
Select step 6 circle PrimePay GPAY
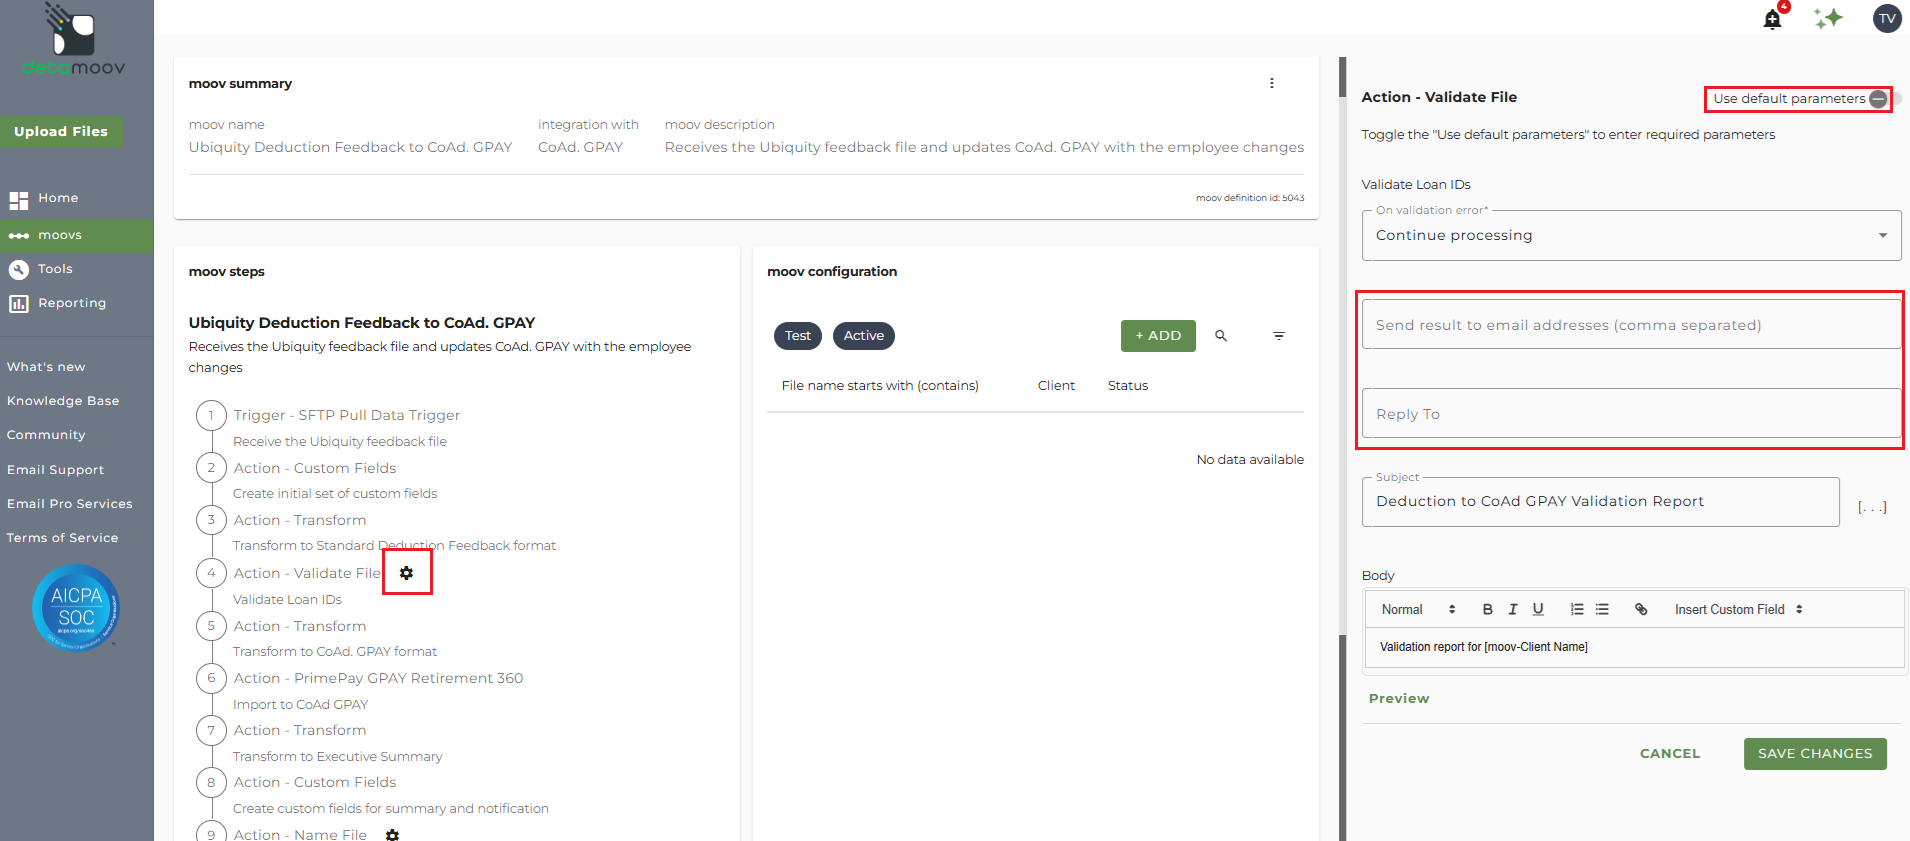[211, 678]
